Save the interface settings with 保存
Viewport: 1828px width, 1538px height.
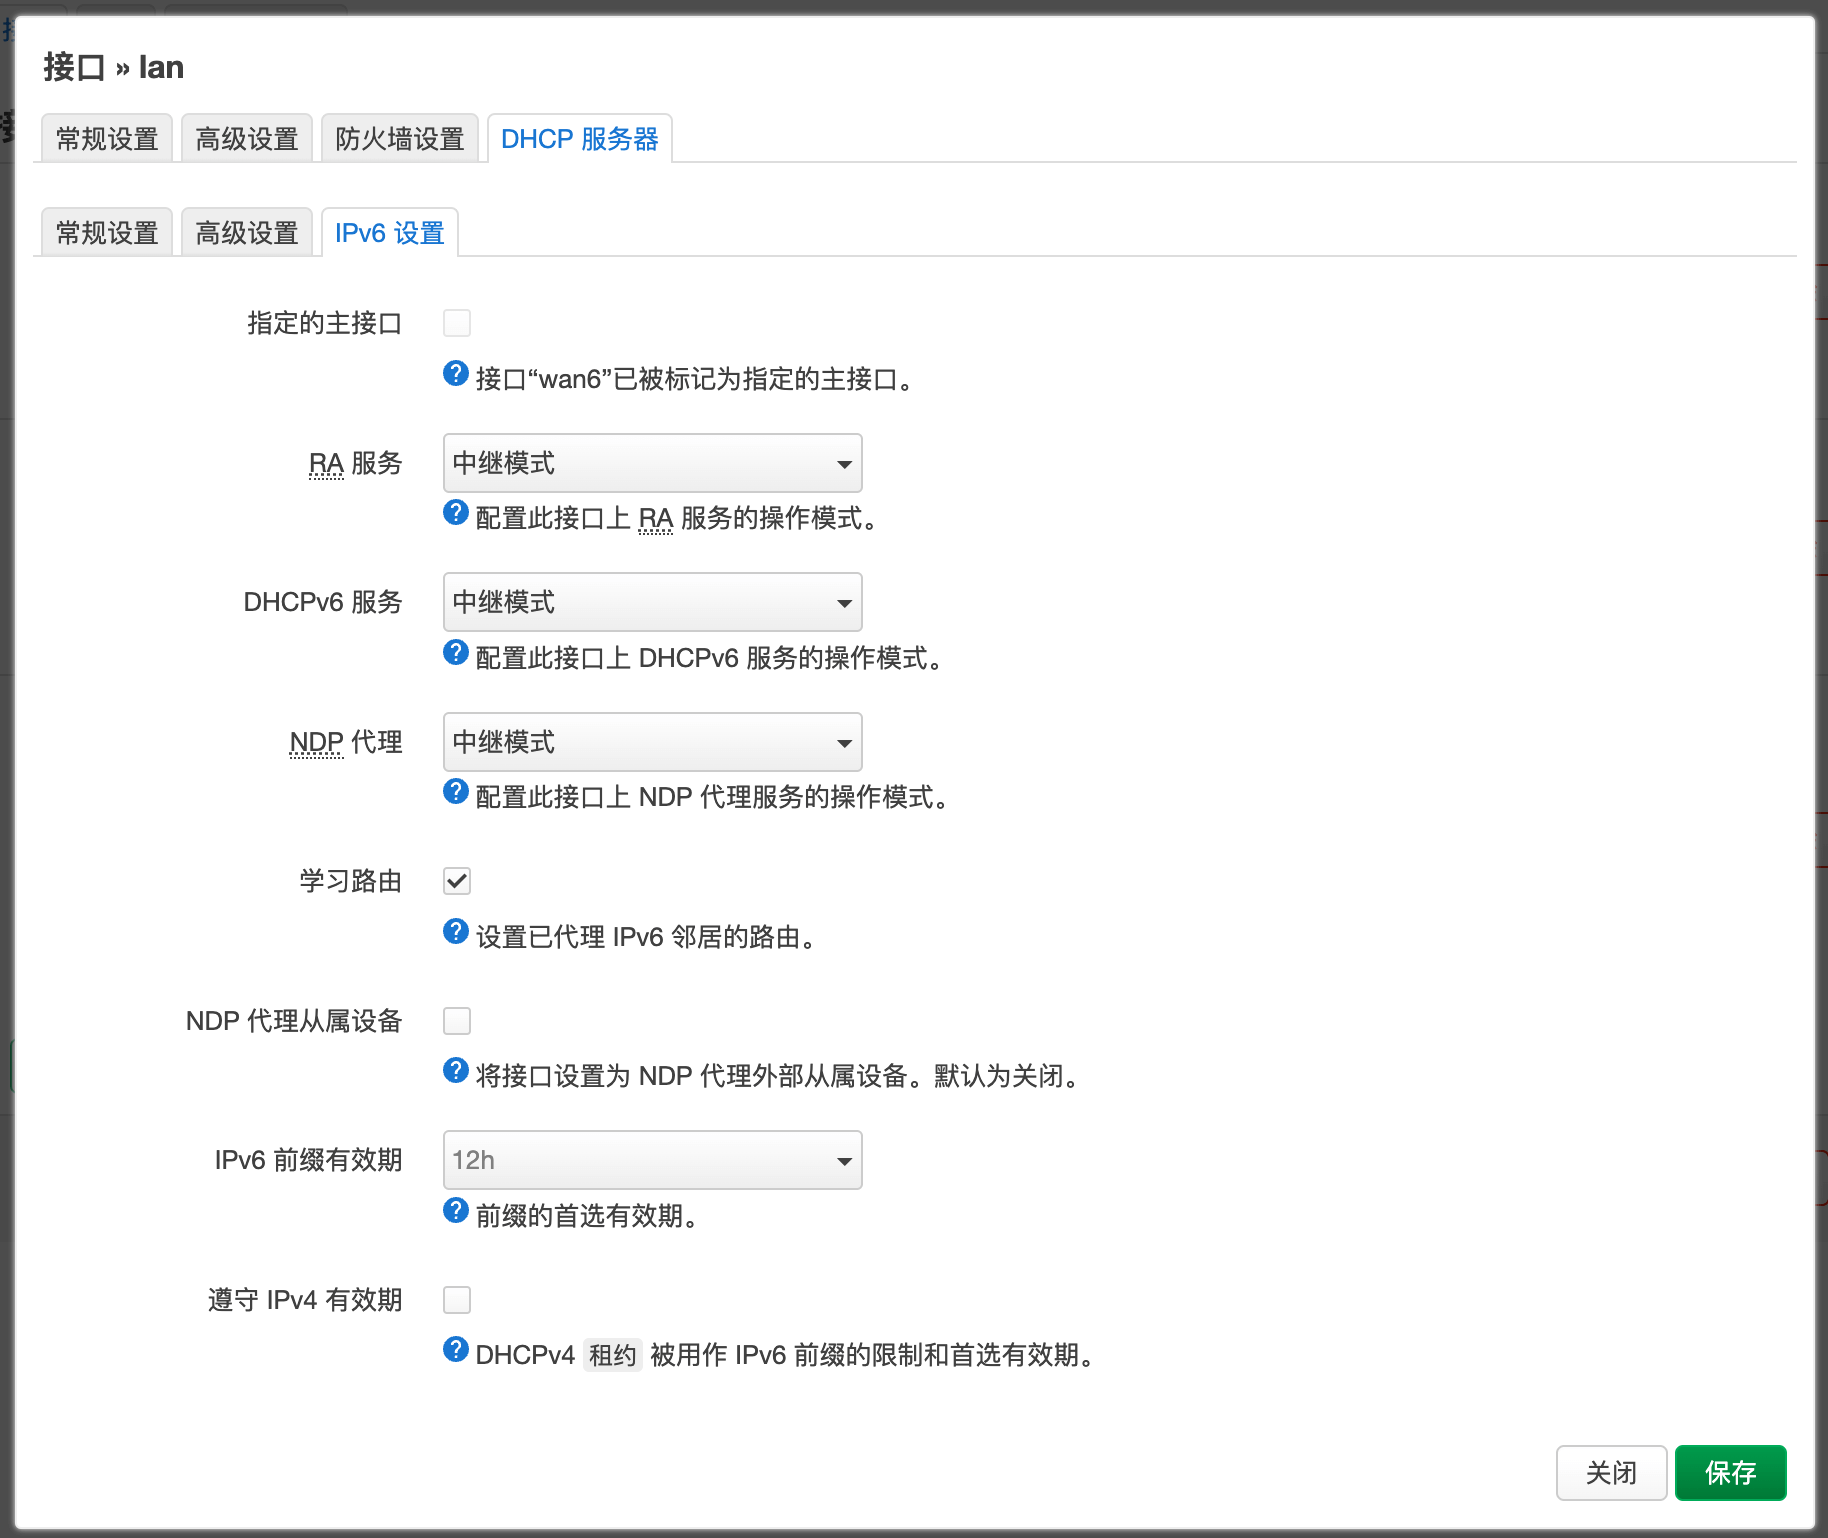tap(1730, 1472)
